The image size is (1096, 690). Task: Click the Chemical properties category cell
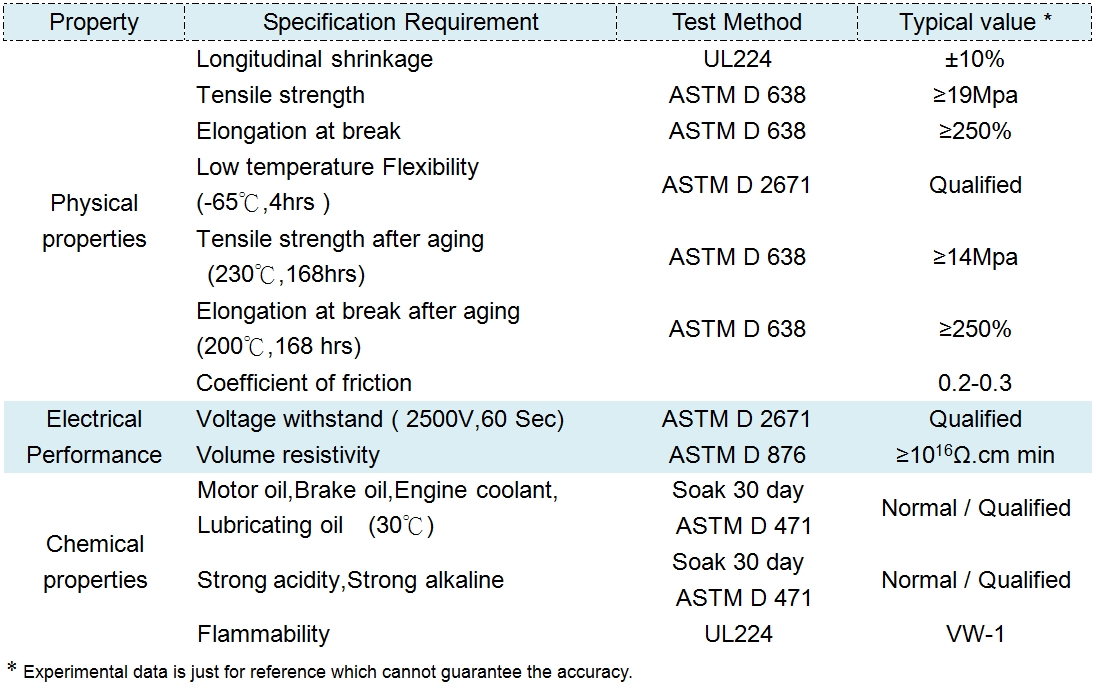[x=95, y=562]
